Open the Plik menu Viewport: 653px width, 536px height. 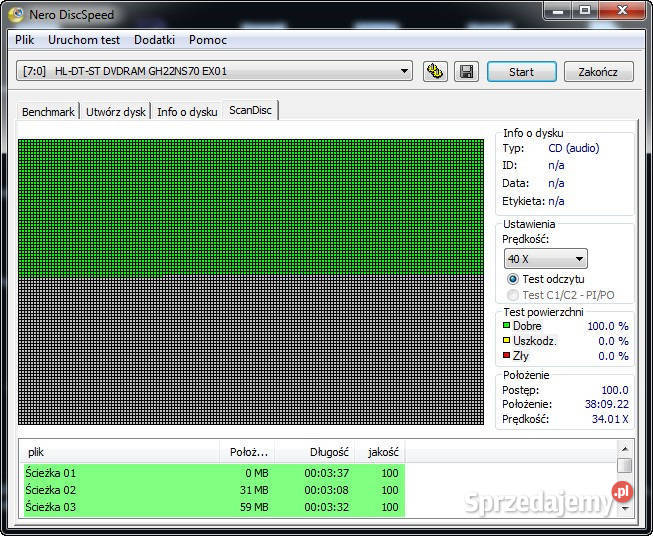(25, 40)
